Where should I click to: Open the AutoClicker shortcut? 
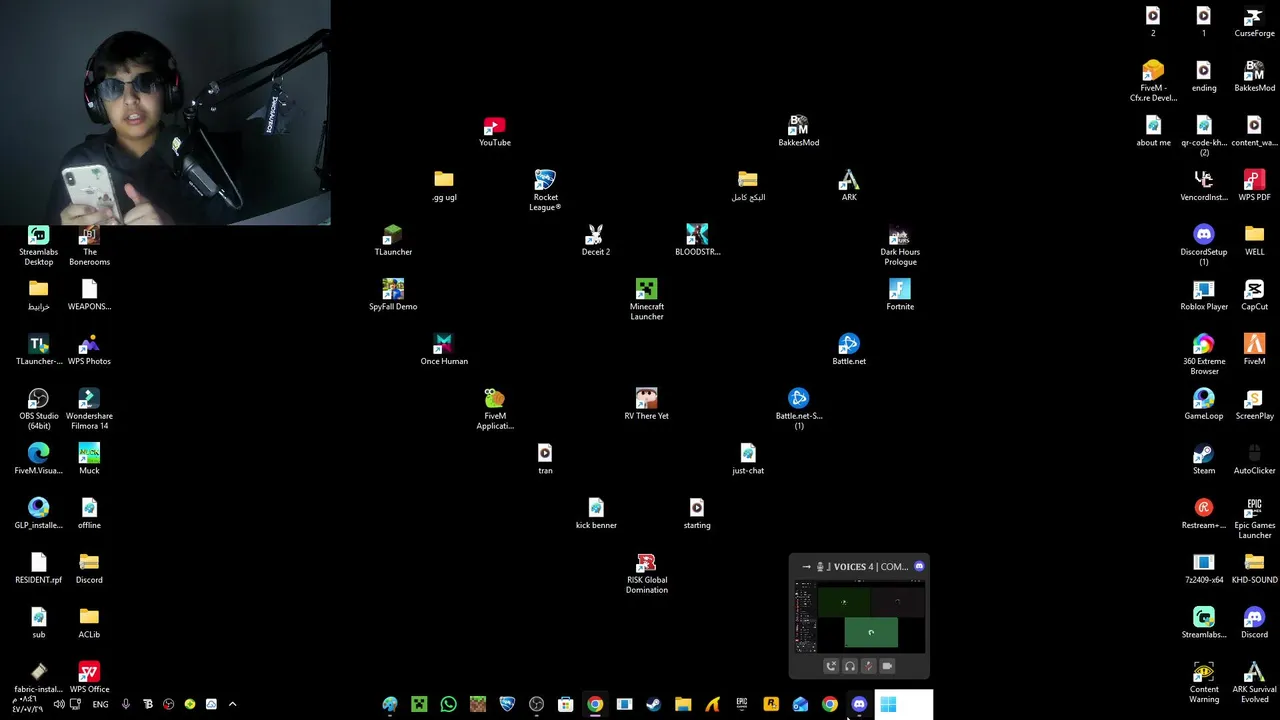tap(1254, 459)
